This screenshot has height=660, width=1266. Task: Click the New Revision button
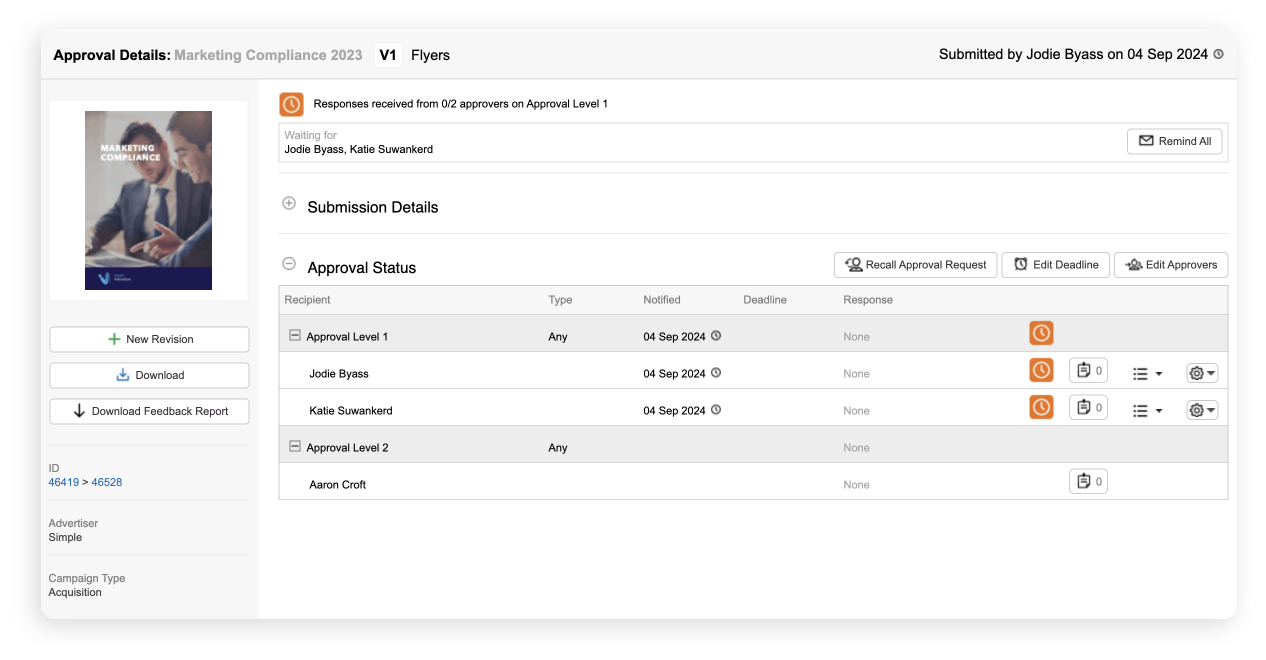[148, 339]
